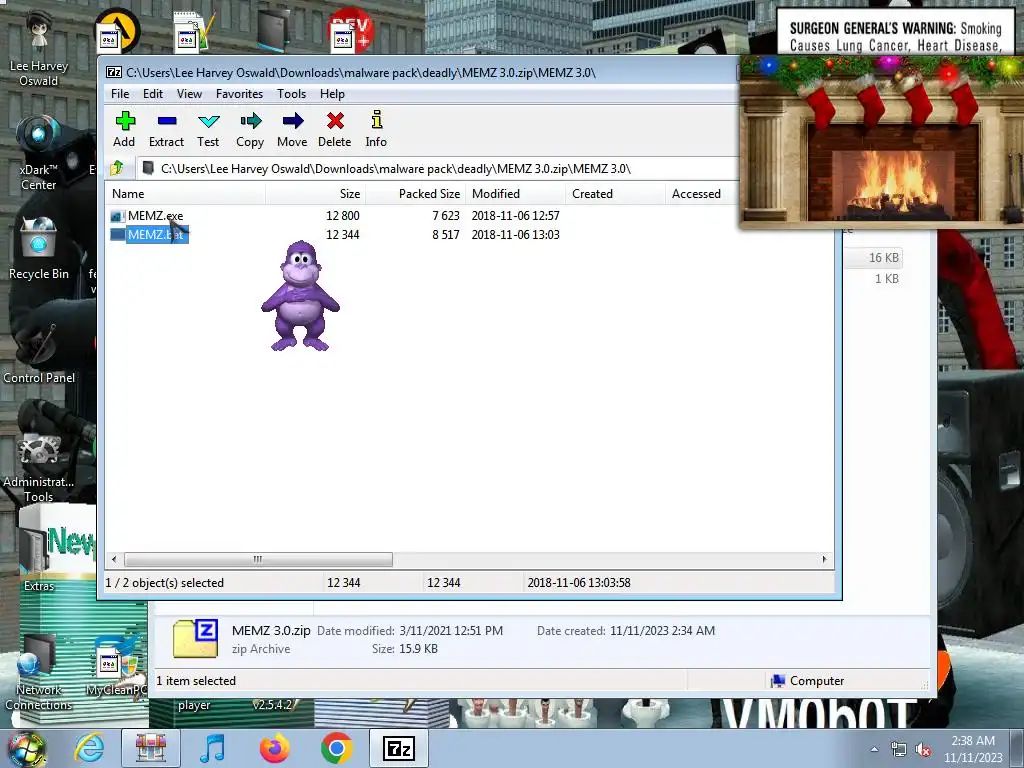Click the yellow desktop shortcut icon at top

(x=118, y=31)
